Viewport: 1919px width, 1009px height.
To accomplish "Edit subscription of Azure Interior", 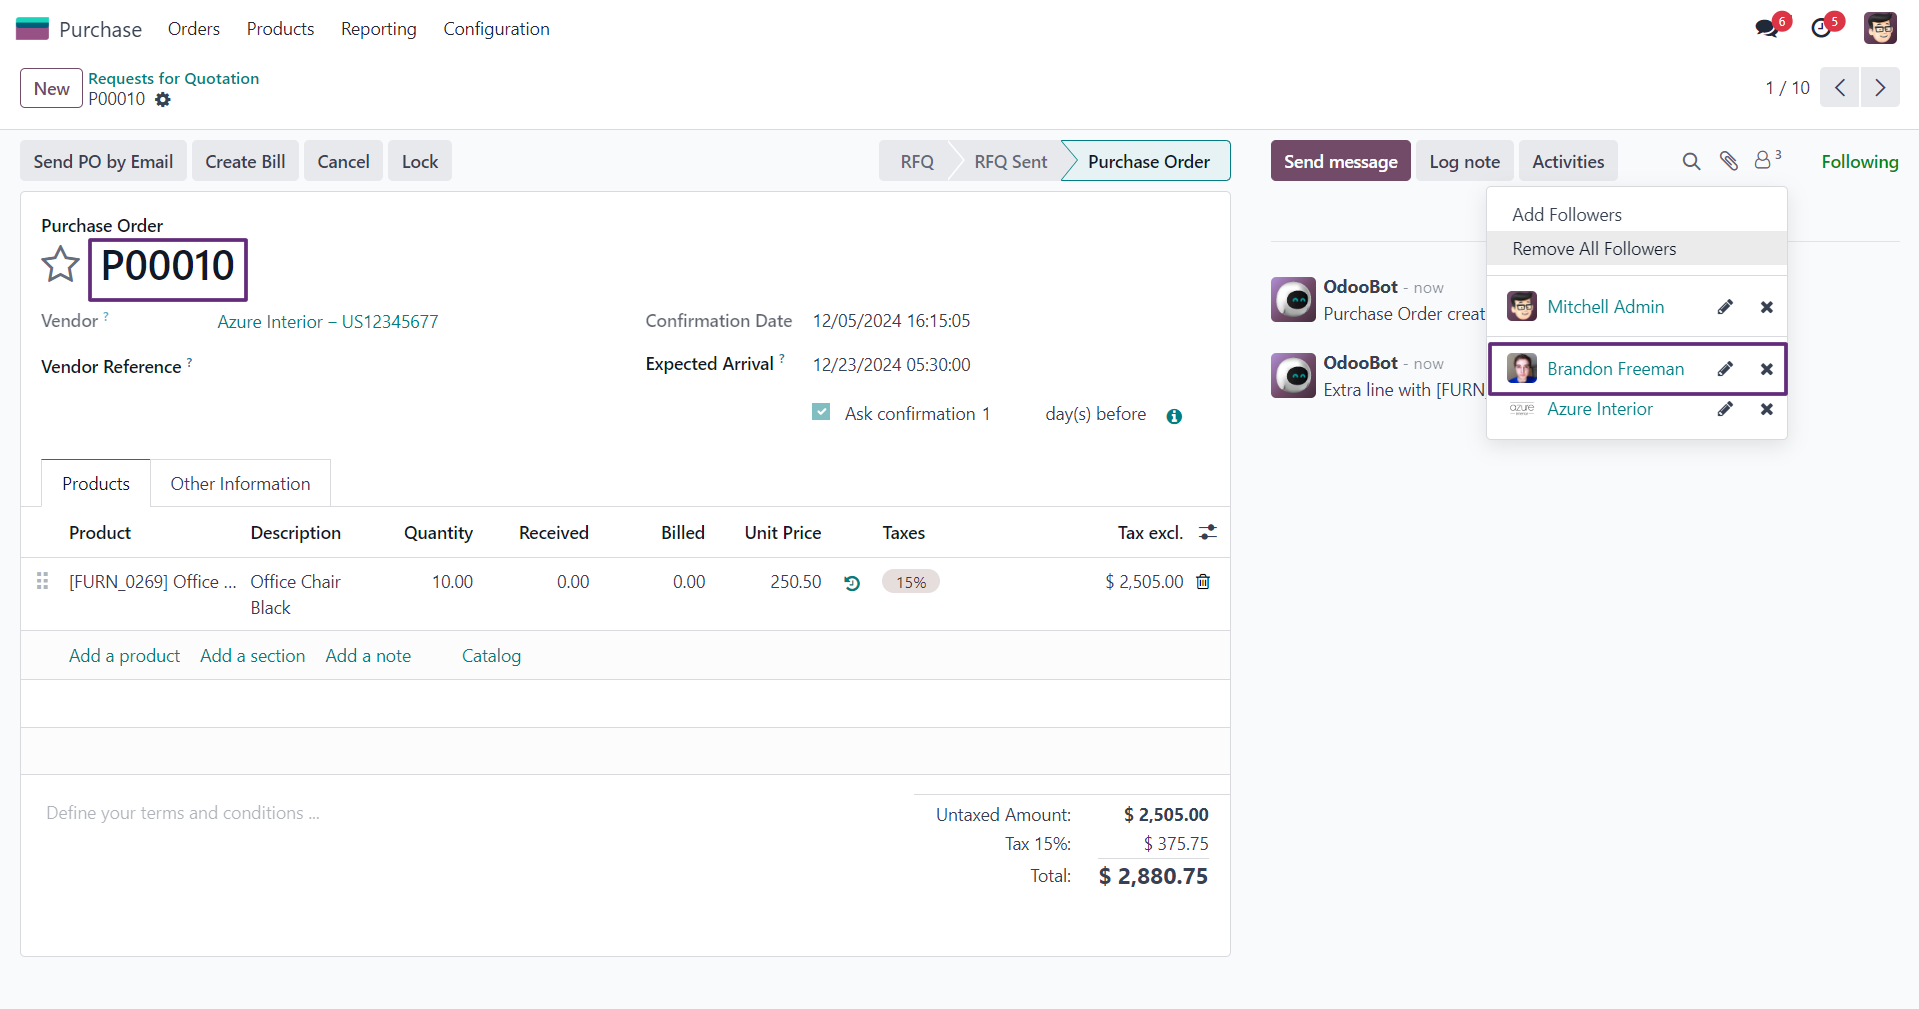I will point(1725,409).
